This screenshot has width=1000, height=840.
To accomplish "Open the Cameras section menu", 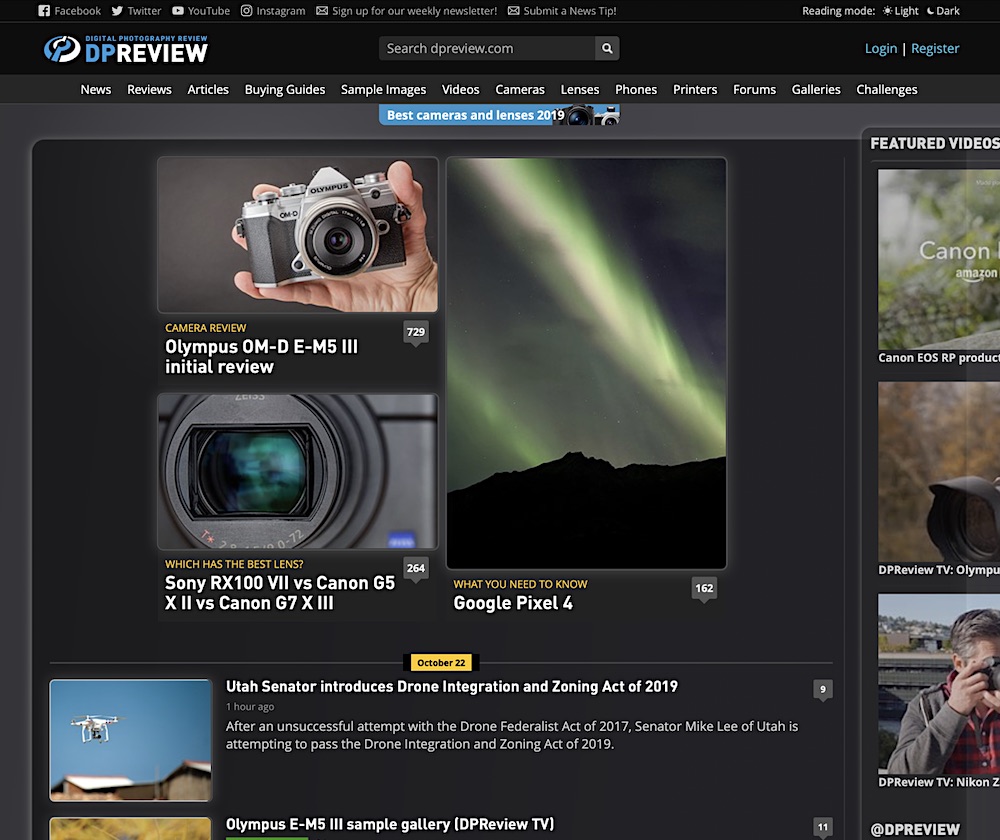I will pos(520,89).
